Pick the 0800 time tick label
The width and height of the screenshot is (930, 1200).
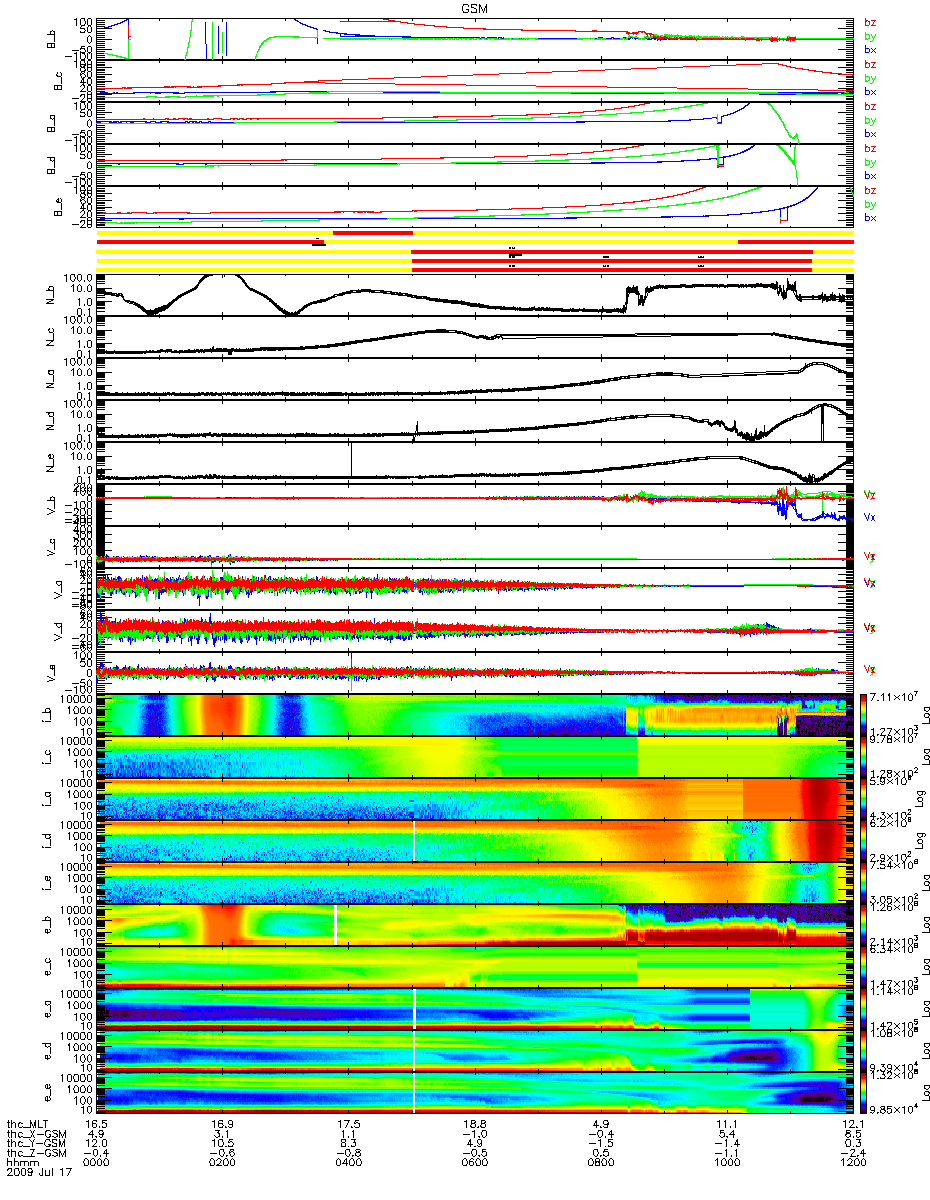point(601,1163)
